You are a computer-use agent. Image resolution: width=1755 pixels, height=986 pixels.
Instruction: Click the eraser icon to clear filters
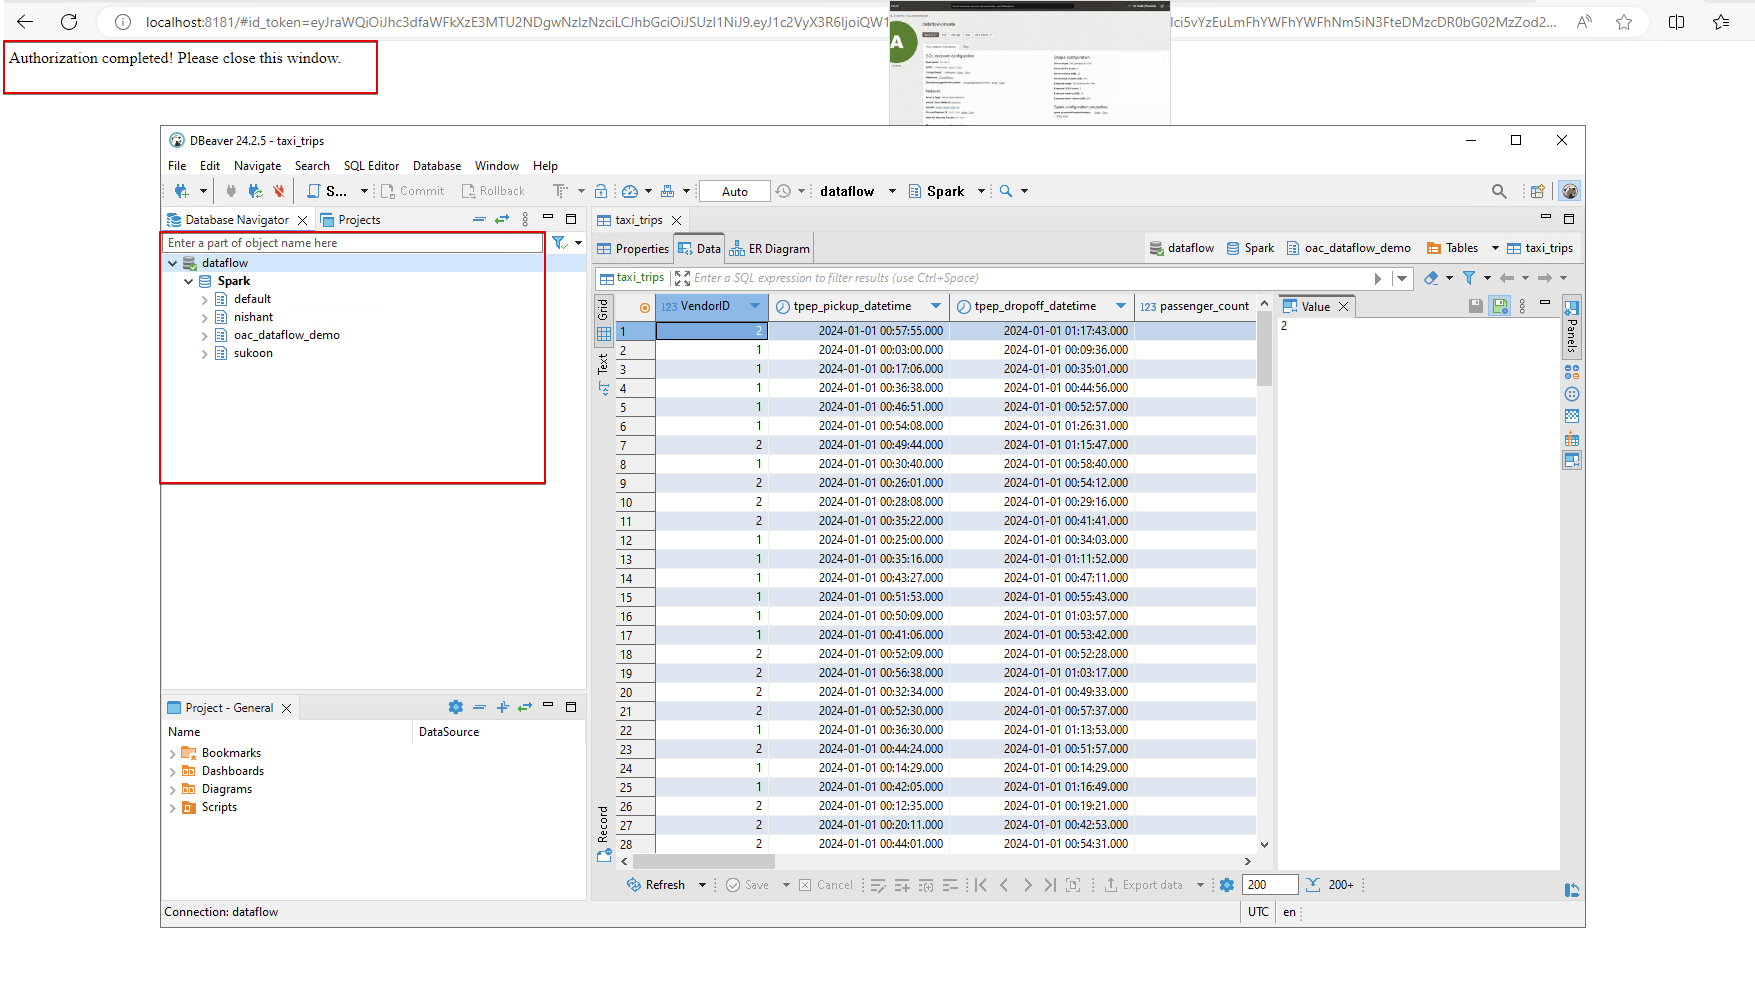click(1431, 278)
